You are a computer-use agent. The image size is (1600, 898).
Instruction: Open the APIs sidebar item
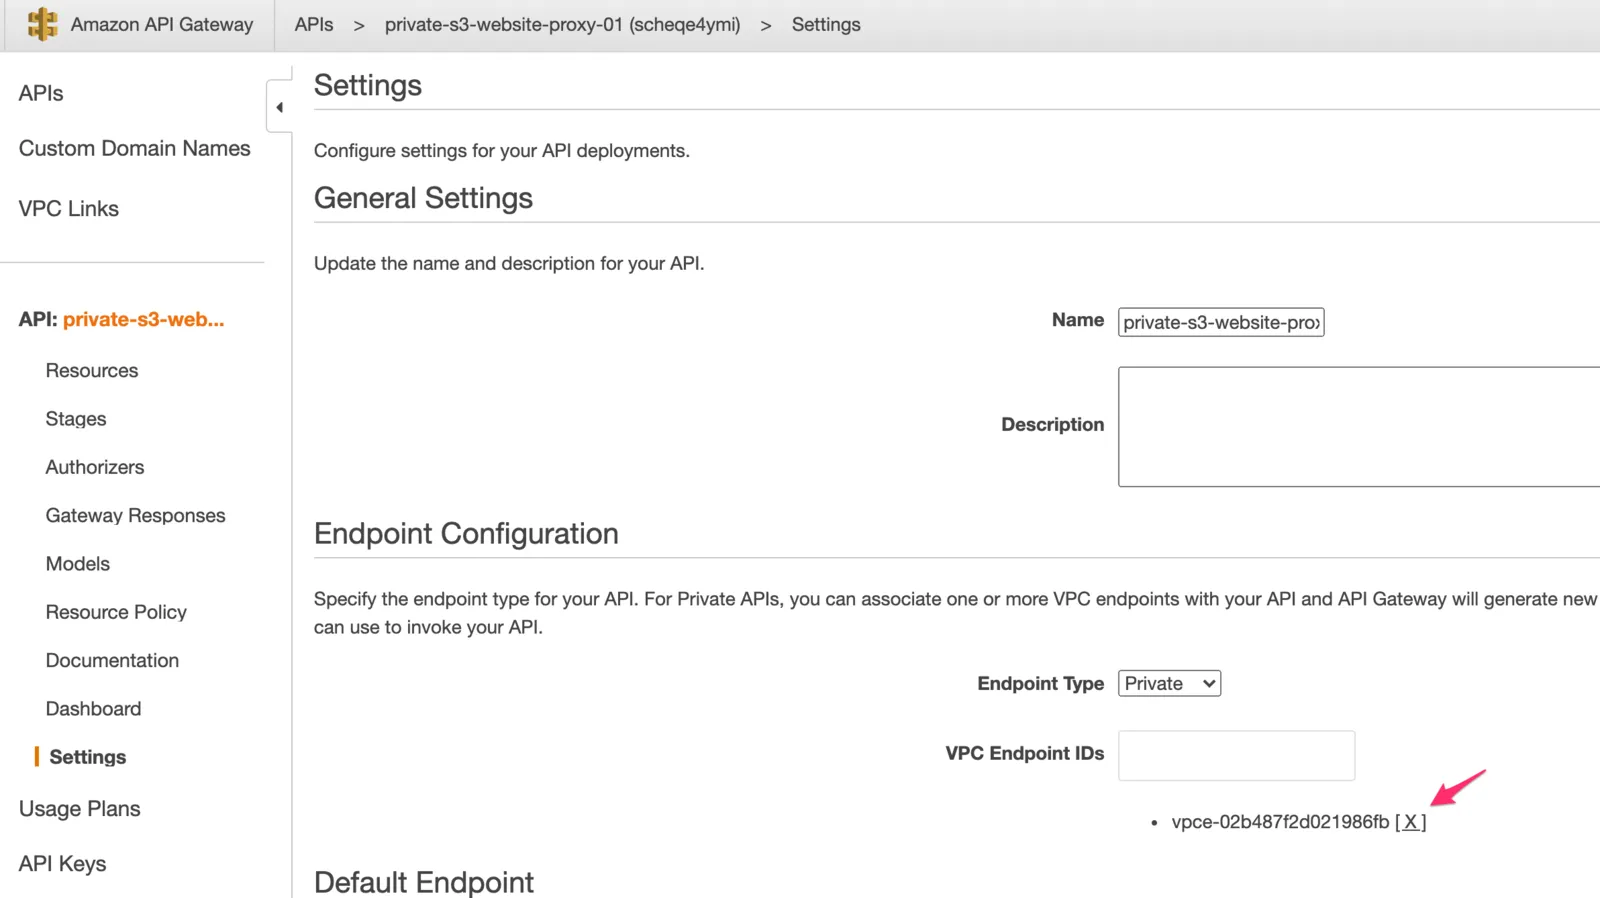(41, 93)
